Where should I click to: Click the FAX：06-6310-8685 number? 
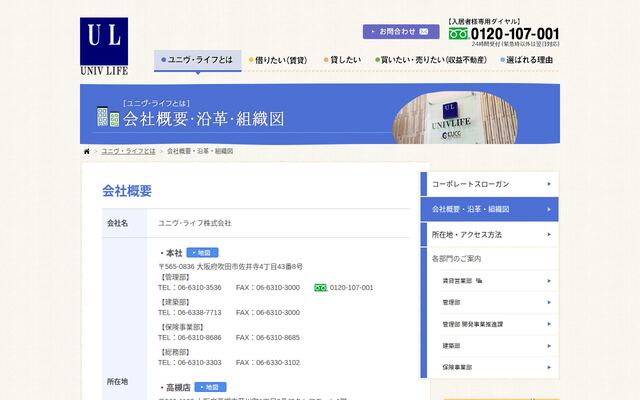point(268,338)
